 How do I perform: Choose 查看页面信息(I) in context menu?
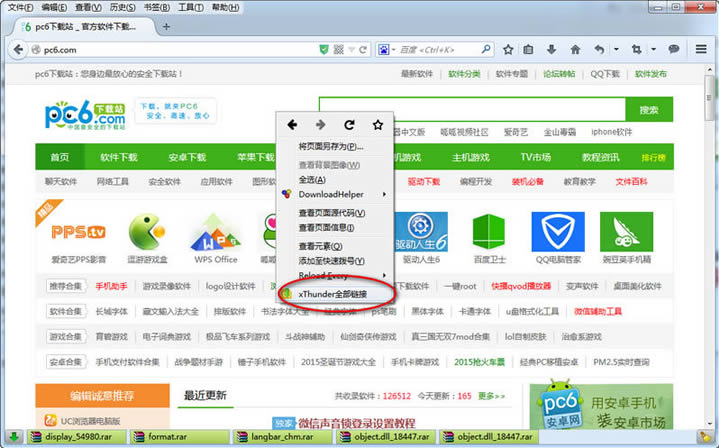(335, 227)
